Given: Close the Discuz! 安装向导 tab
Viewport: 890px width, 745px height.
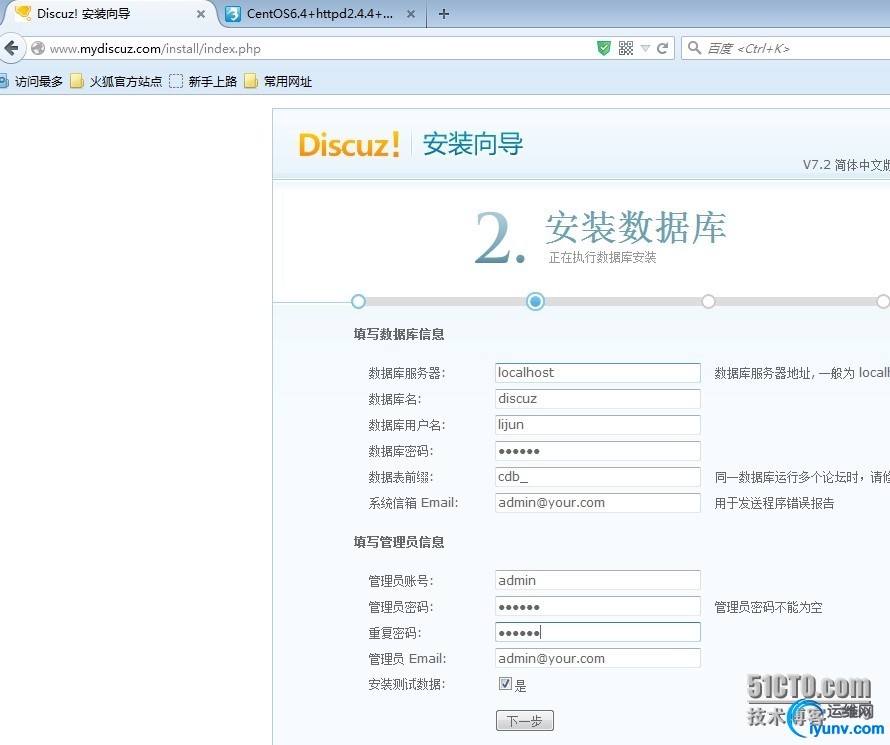Looking at the screenshot, I should tap(201, 14).
